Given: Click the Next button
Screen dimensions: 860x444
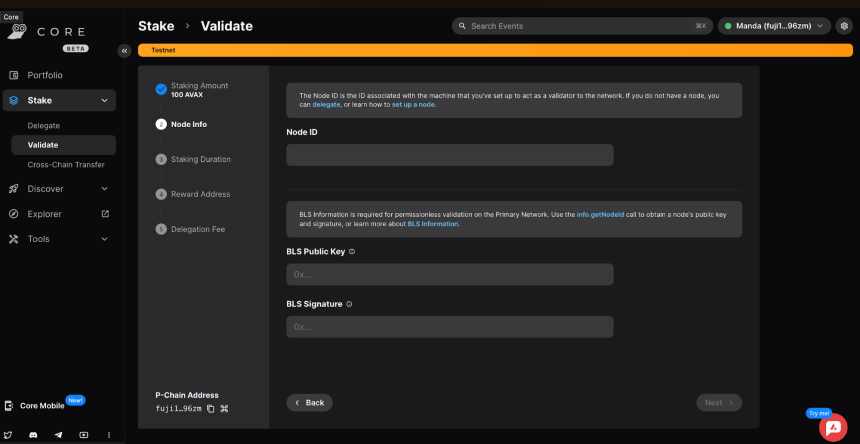Looking at the screenshot, I should [x=719, y=402].
